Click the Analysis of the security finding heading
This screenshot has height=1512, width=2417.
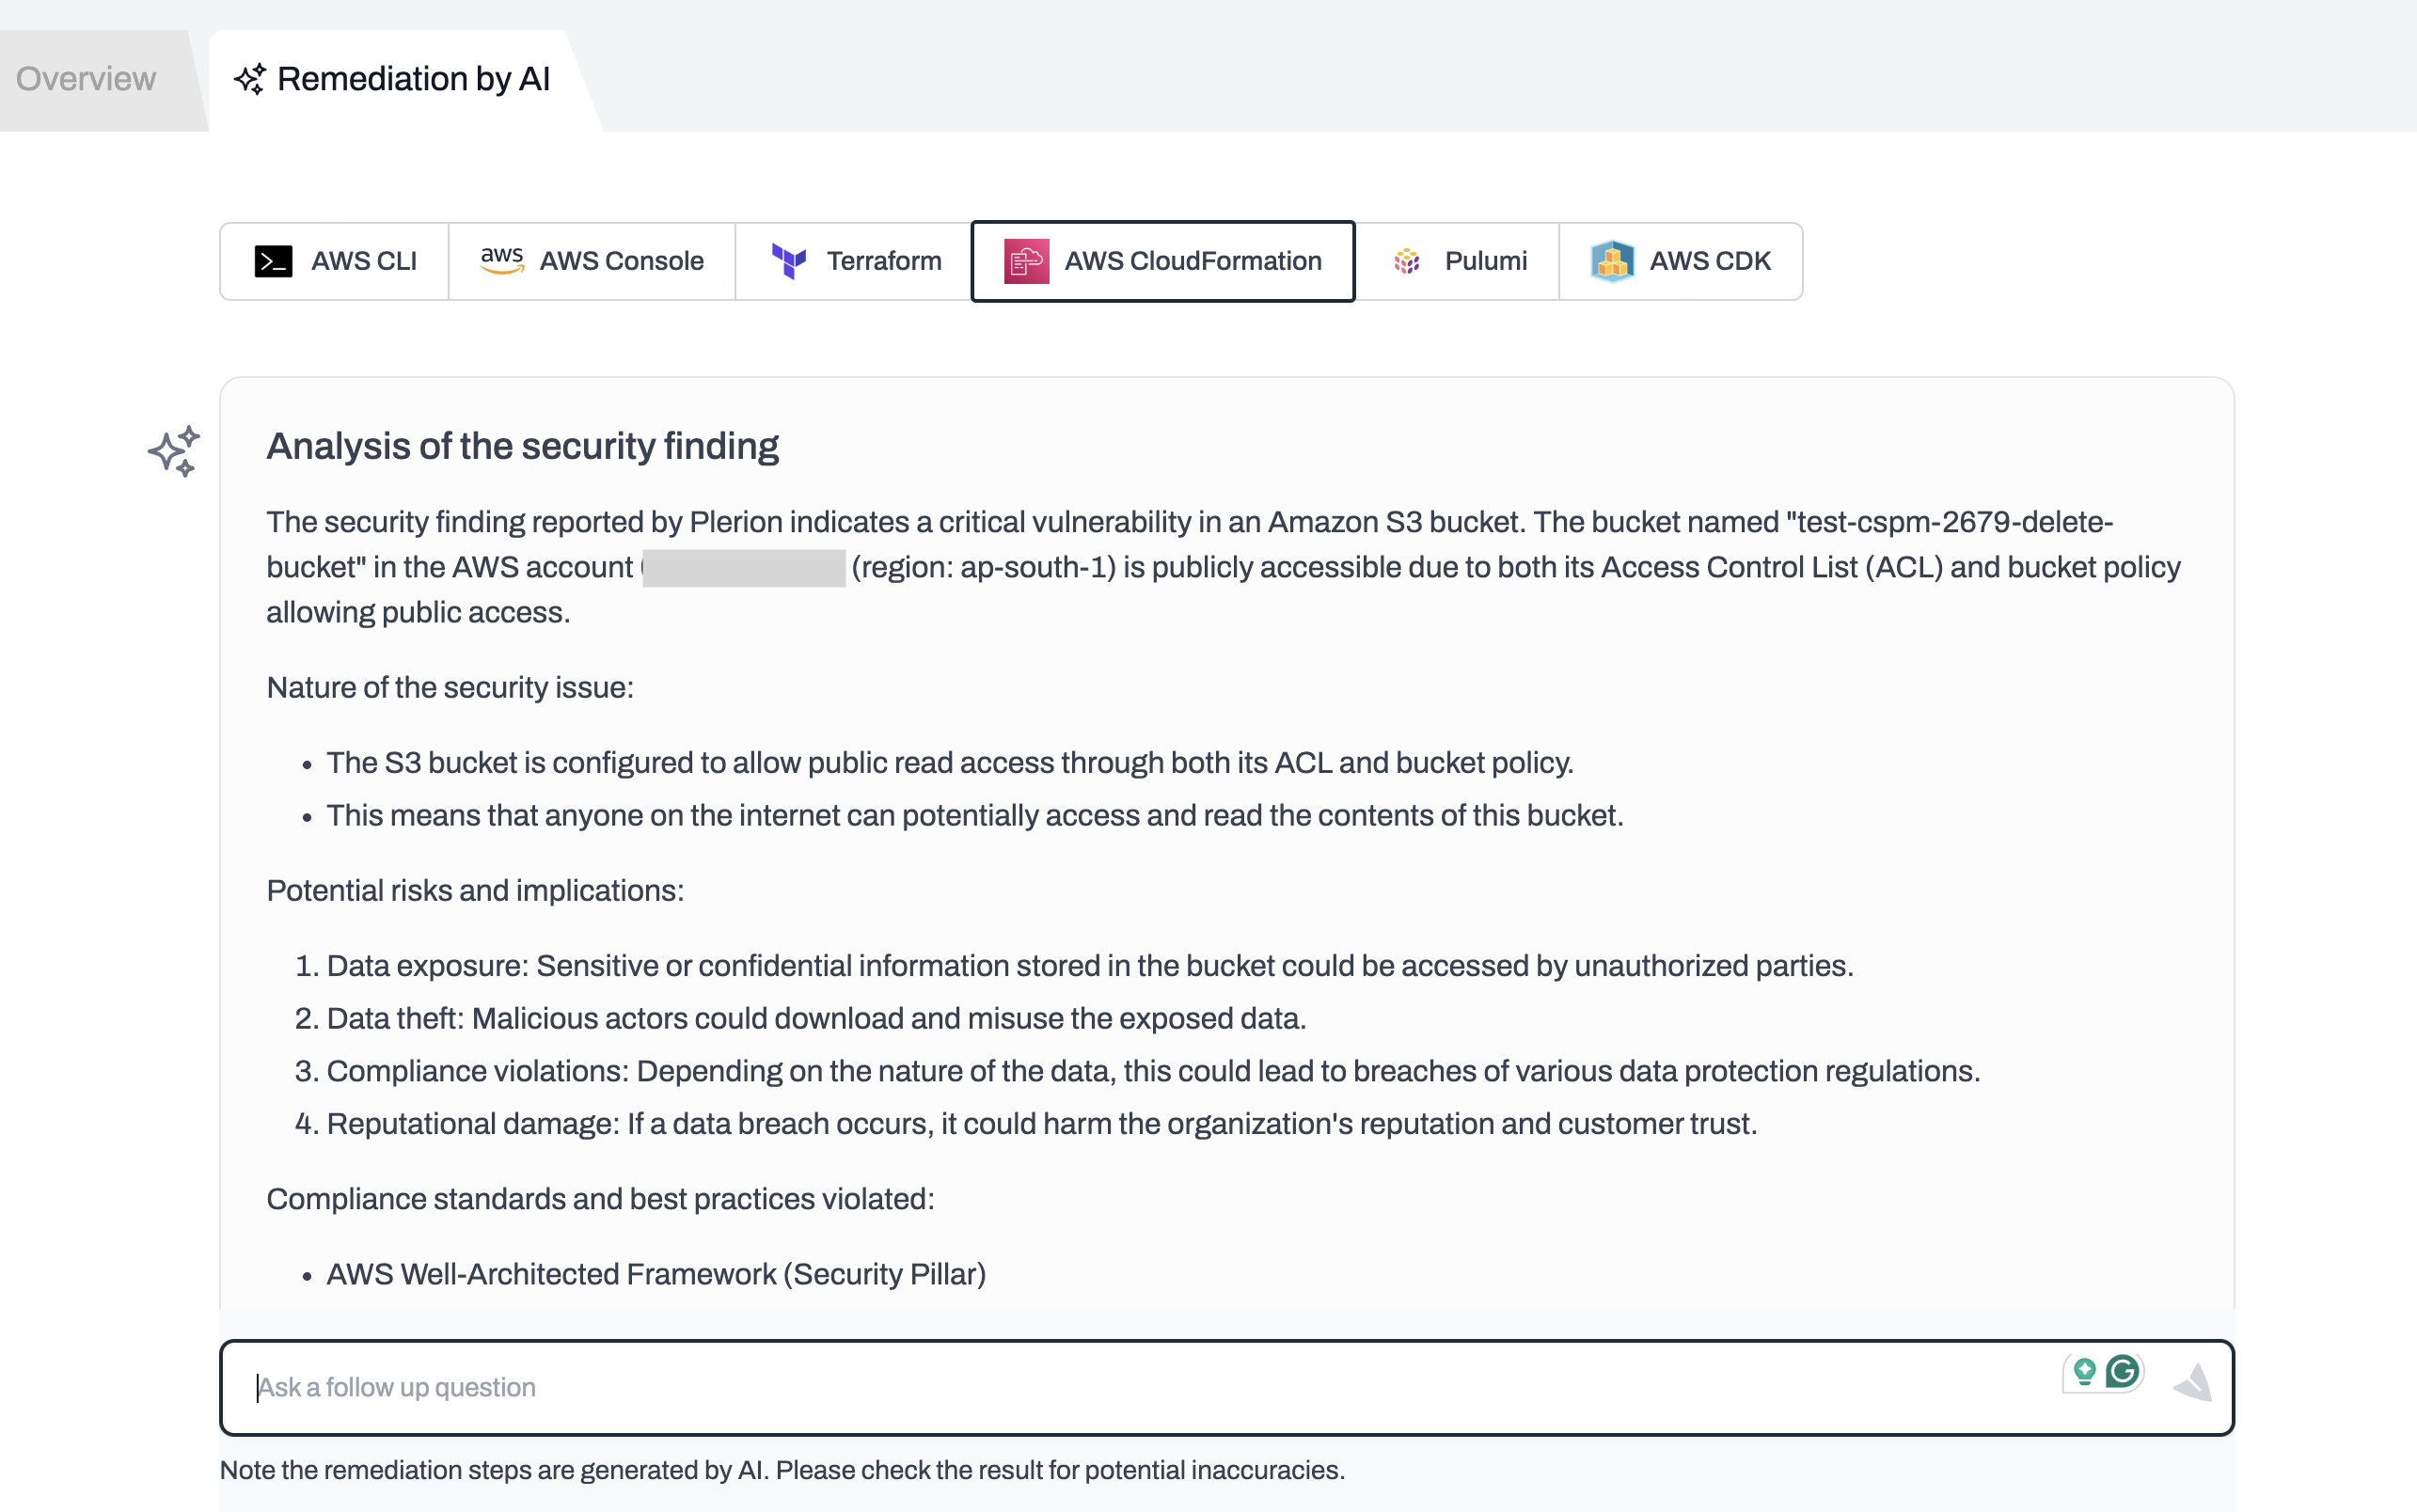[x=522, y=446]
